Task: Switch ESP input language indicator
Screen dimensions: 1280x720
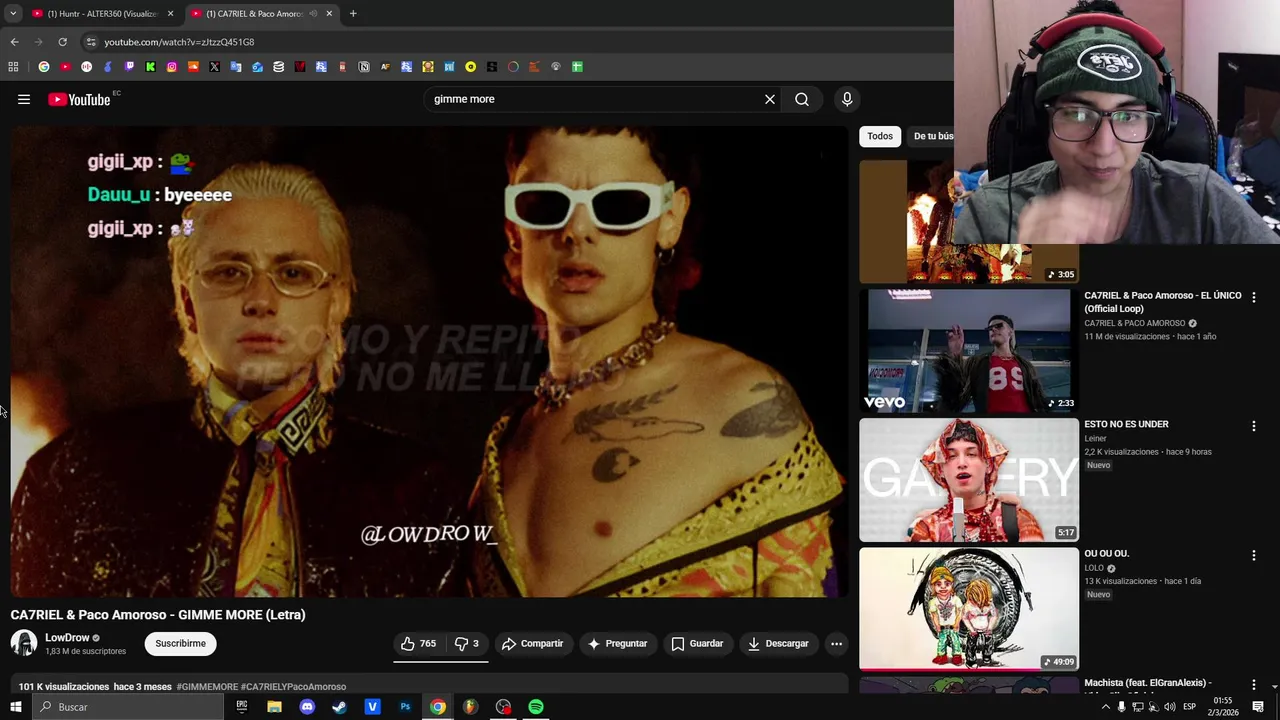Action: (1190, 707)
